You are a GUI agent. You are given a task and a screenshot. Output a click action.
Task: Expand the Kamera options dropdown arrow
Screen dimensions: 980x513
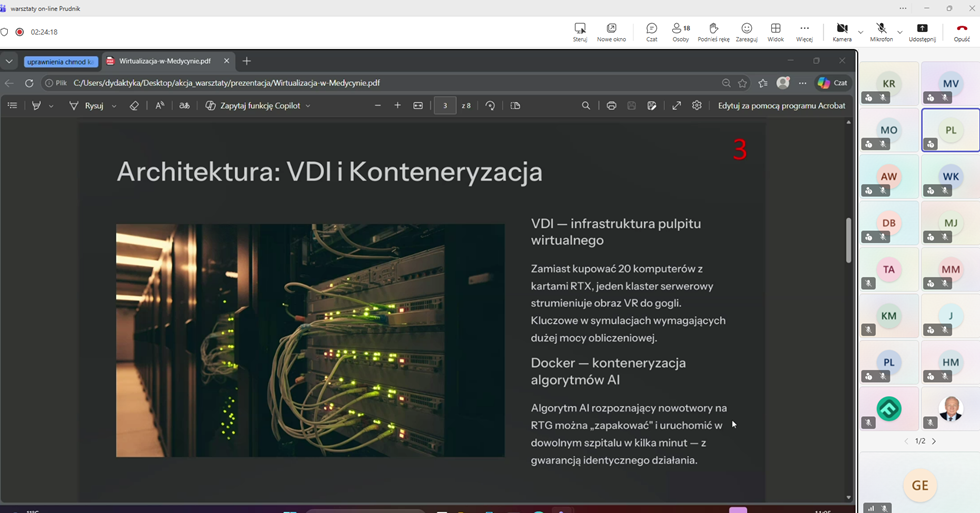pyautogui.click(x=860, y=32)
